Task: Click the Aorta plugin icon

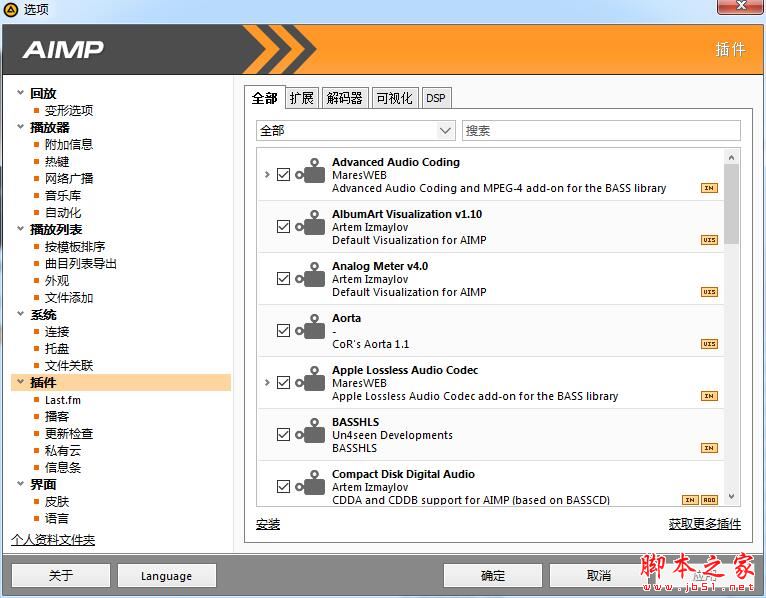Action: tap(310, 327)
